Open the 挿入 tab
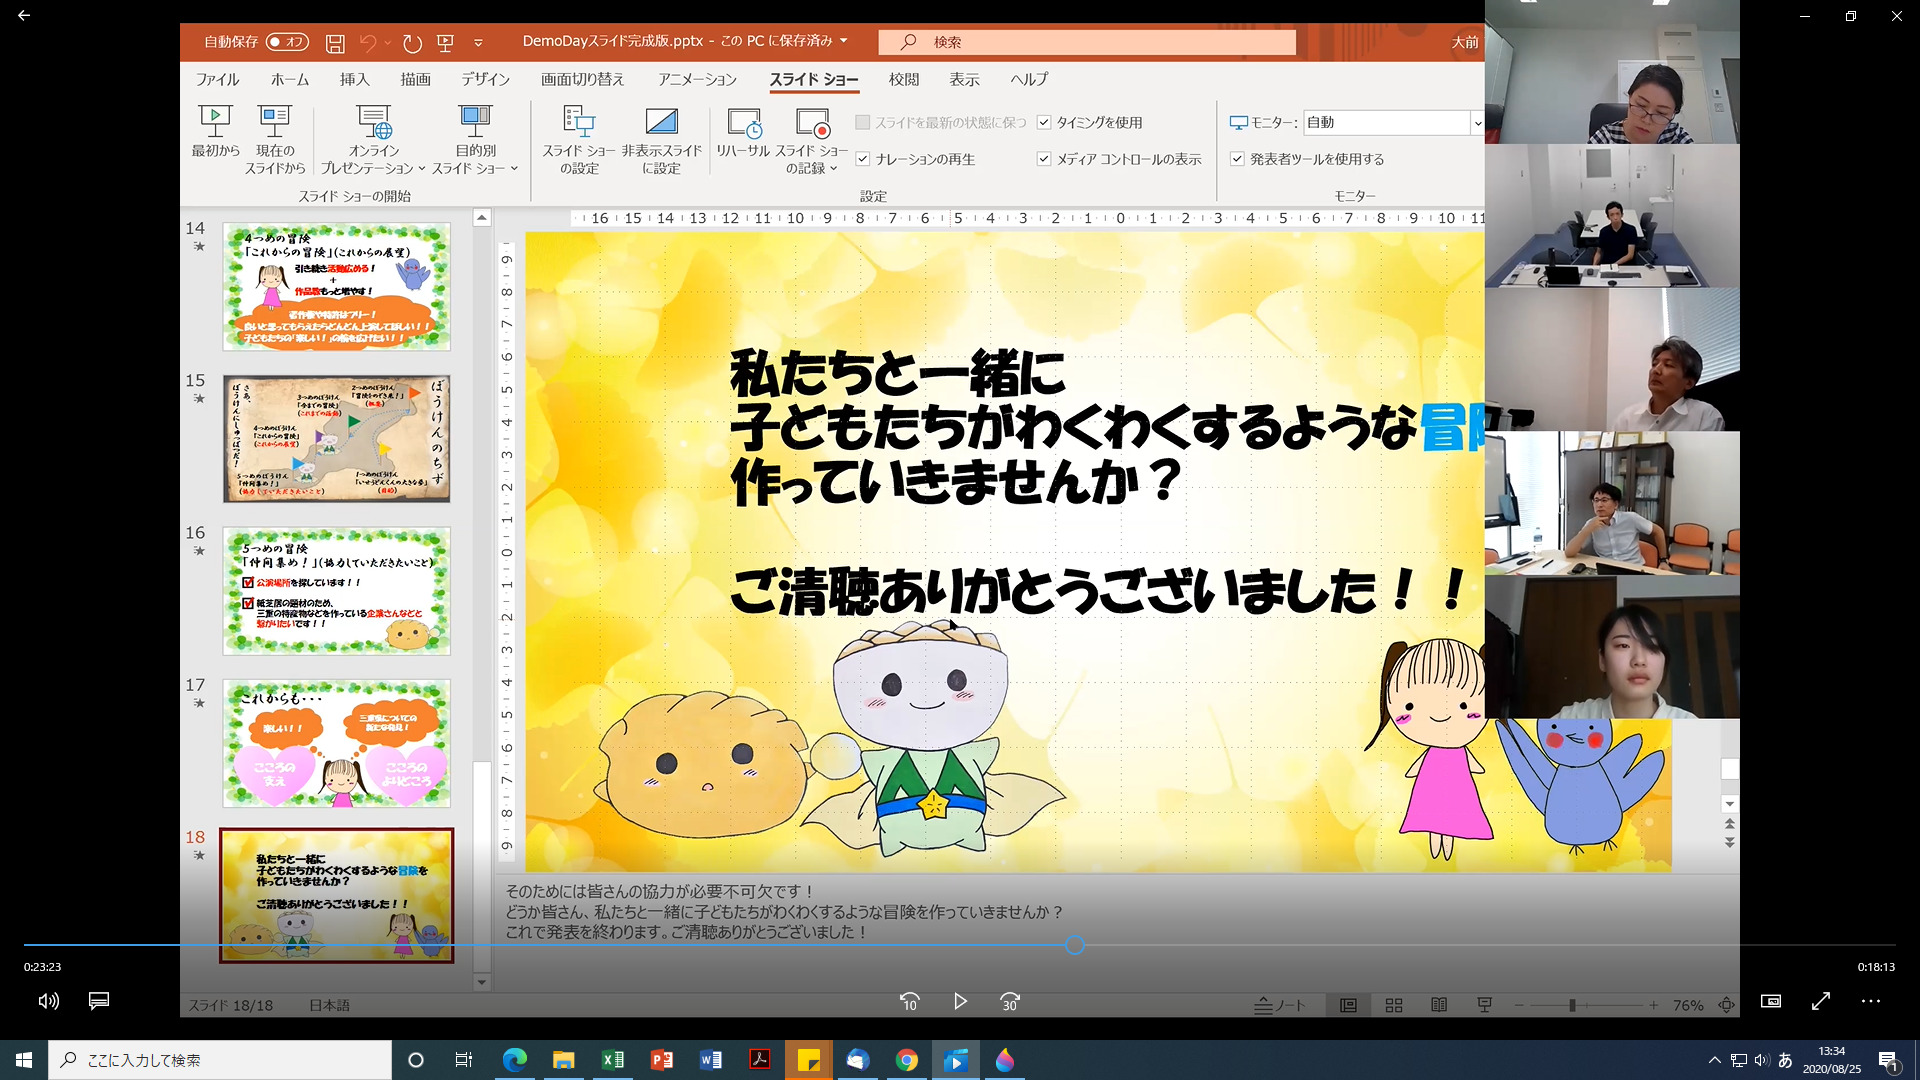Viewport: 1920px width, 1080px height. click(x=355, y=79)
